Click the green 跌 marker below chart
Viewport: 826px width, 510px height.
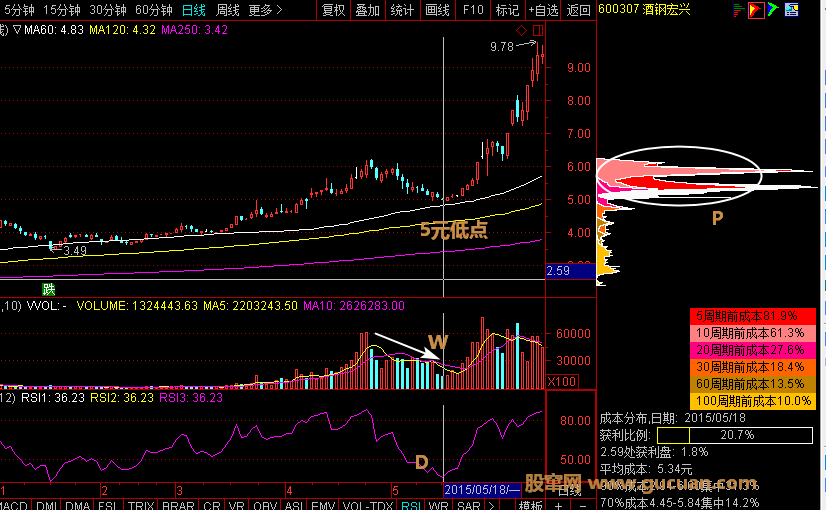point(48,289)
